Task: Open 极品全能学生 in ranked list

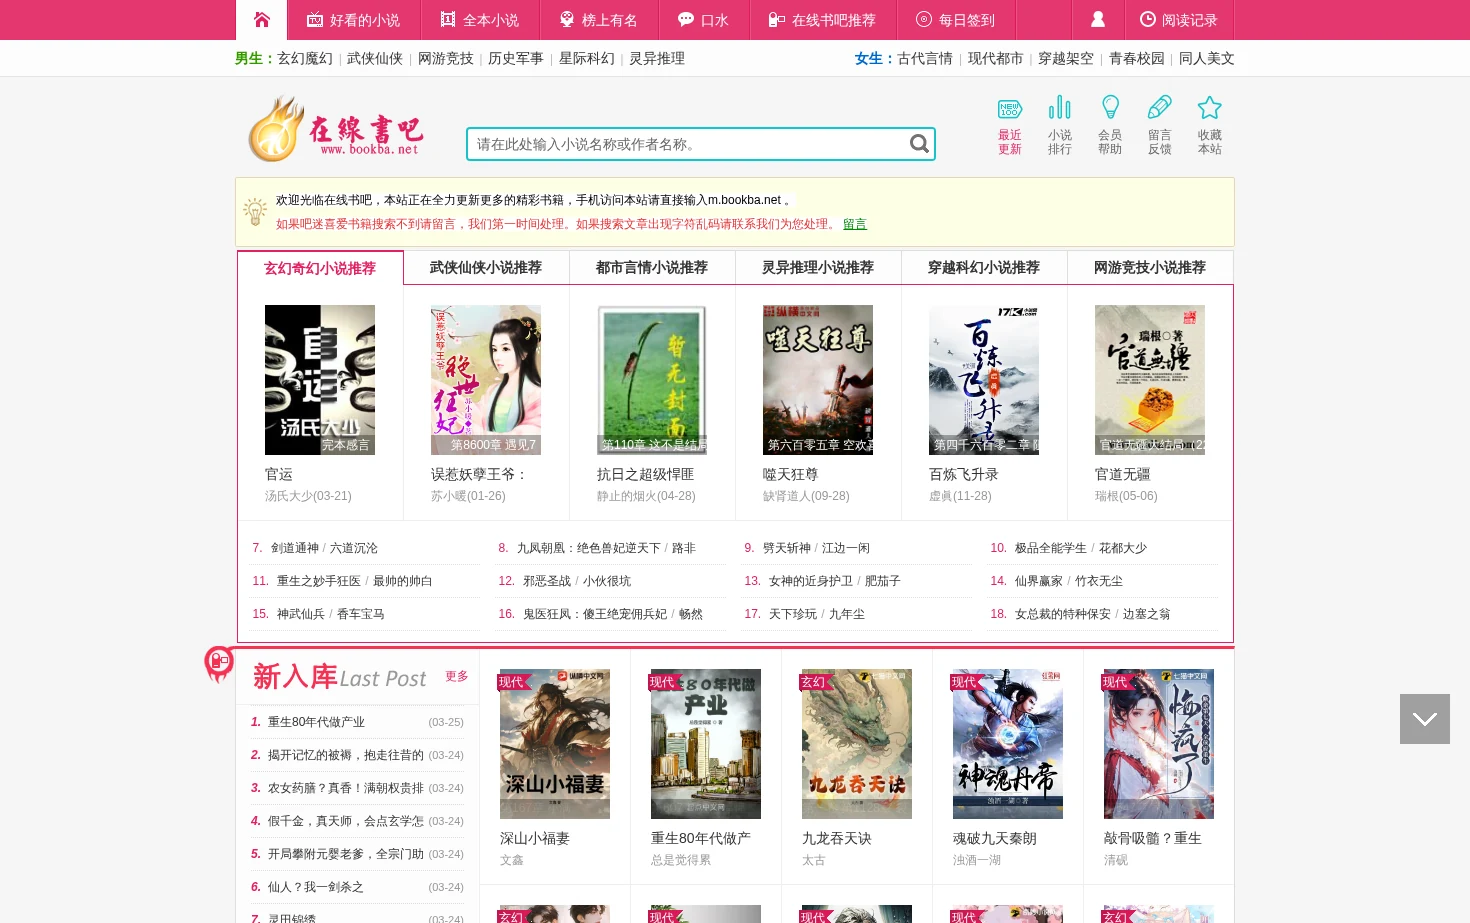Action: 1051,548
